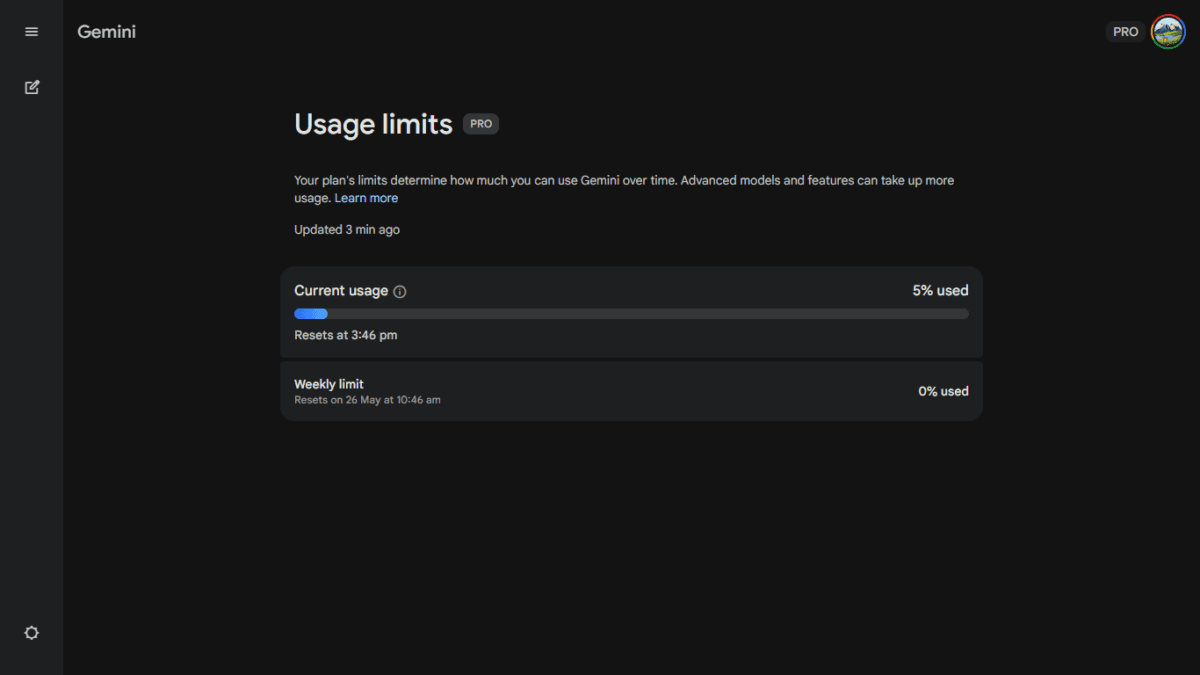Click "Resets on 26 May at 10:46 am"

[367, 400]
